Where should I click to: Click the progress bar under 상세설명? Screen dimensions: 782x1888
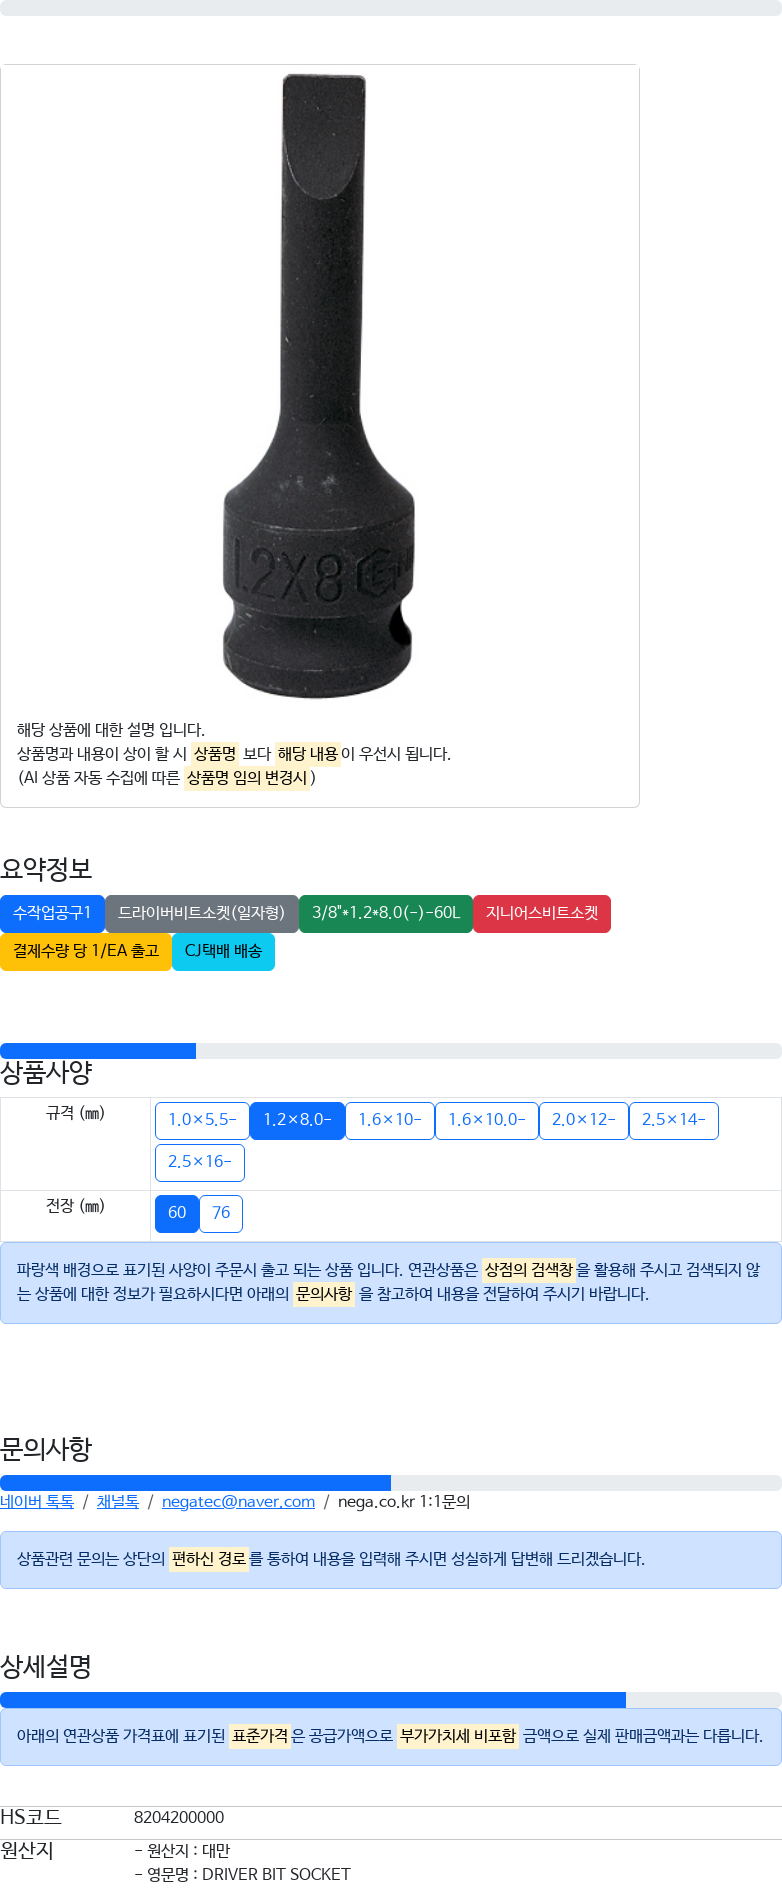(391, 1700)
